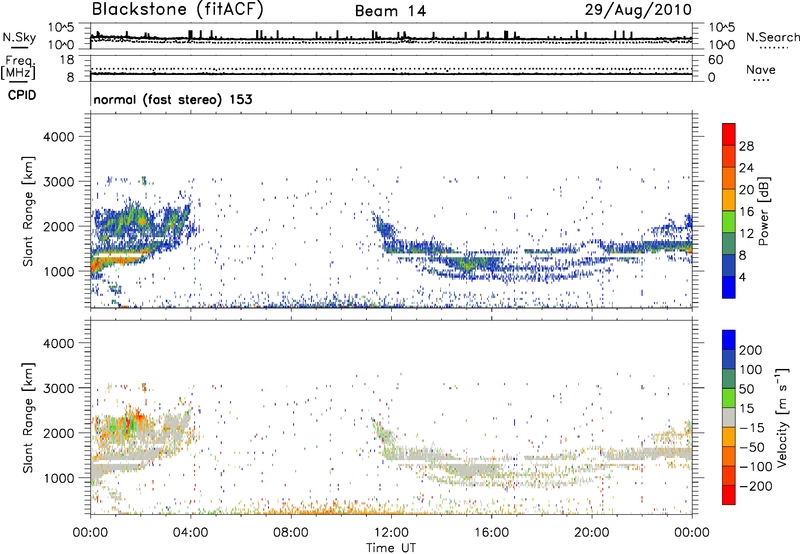Image resolution: width=800 pixels, height=554 pixels.
Task: Click the '28' tick on power colorbar
Action: 746,146
